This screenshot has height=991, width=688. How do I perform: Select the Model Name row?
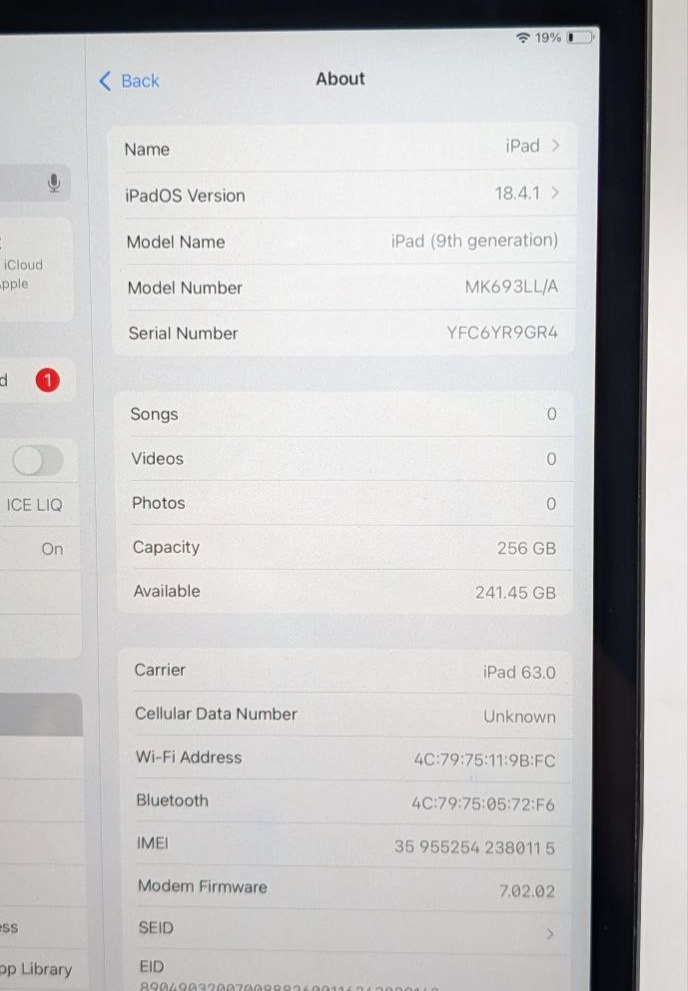pos(344,241)
